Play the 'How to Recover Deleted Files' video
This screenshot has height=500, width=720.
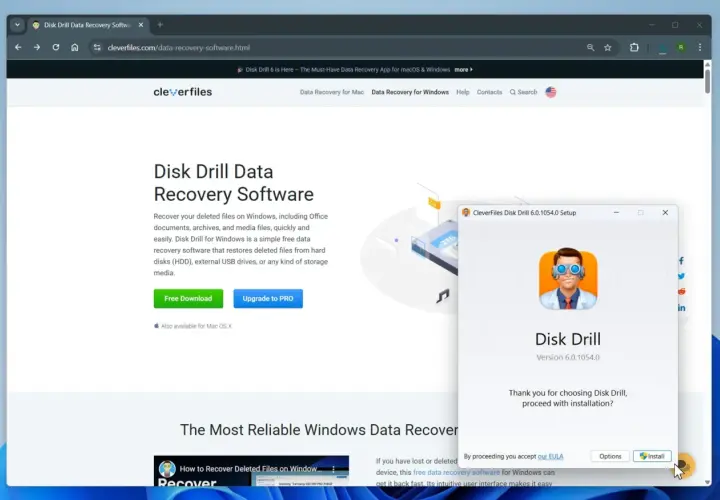[x=251, y=471]
